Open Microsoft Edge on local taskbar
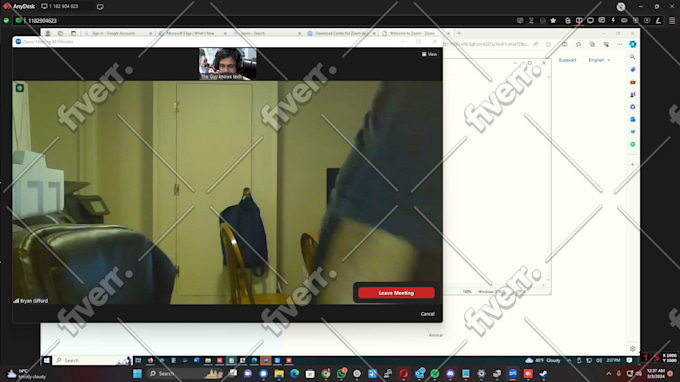Image resolution: width=680 pixels, height=382 pixels. click(x=294, y=373)
